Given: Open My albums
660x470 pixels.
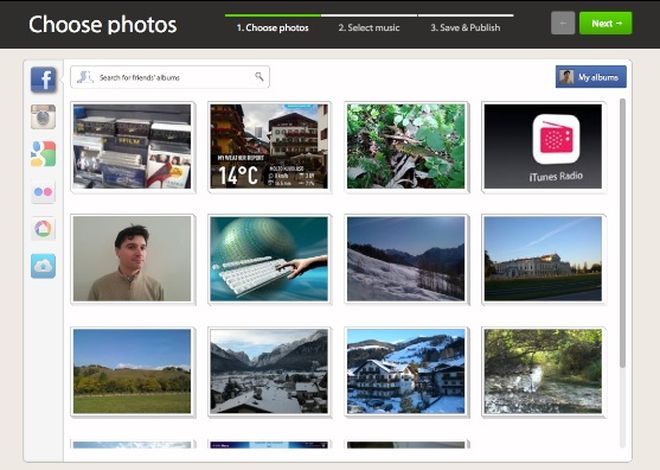Looking at the screenshot, I should click(x=591, y=77).
